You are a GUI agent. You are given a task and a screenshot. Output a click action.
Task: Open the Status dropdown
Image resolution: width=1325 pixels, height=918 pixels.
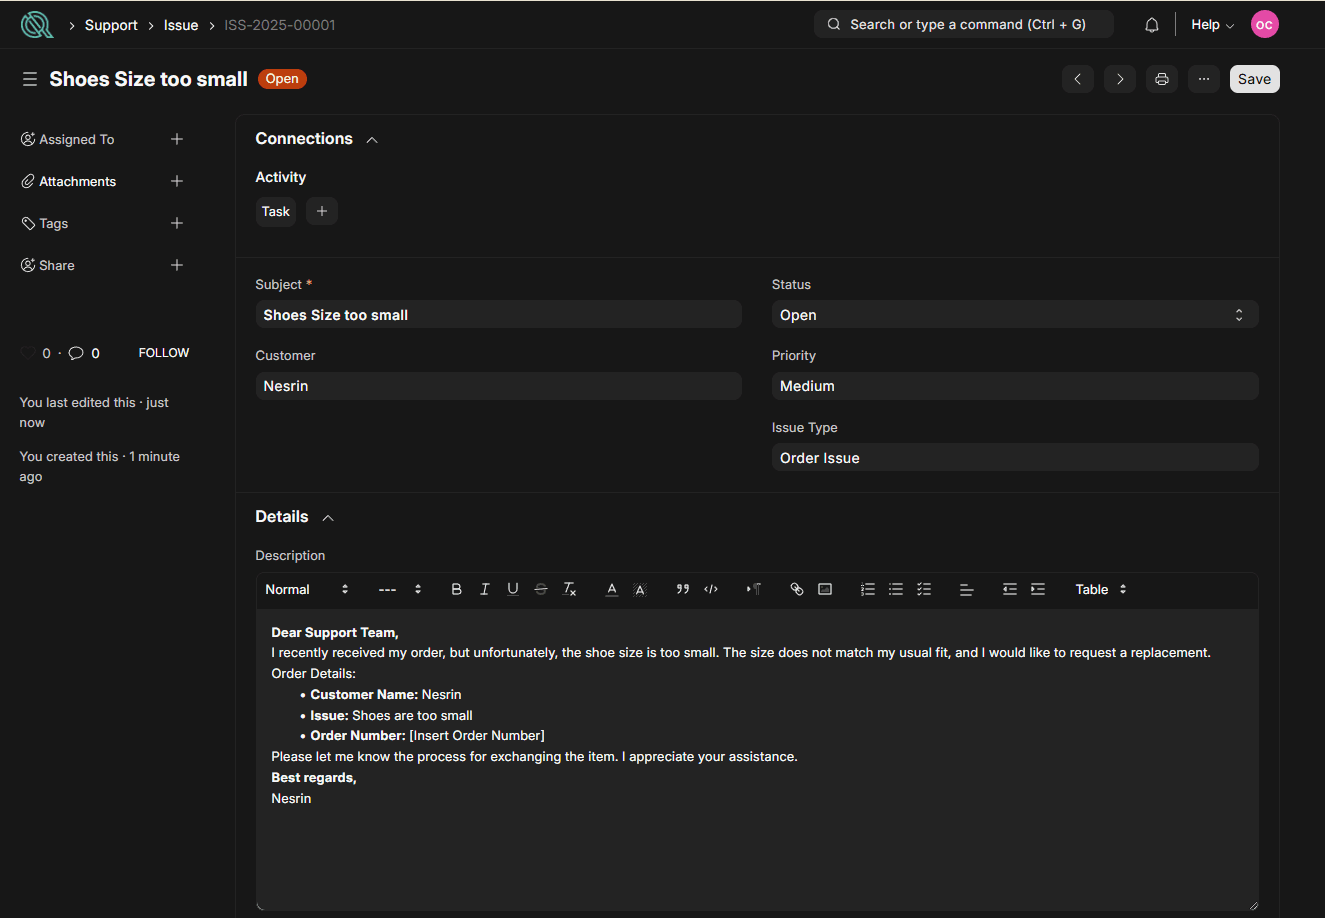tap(1015, 315)
